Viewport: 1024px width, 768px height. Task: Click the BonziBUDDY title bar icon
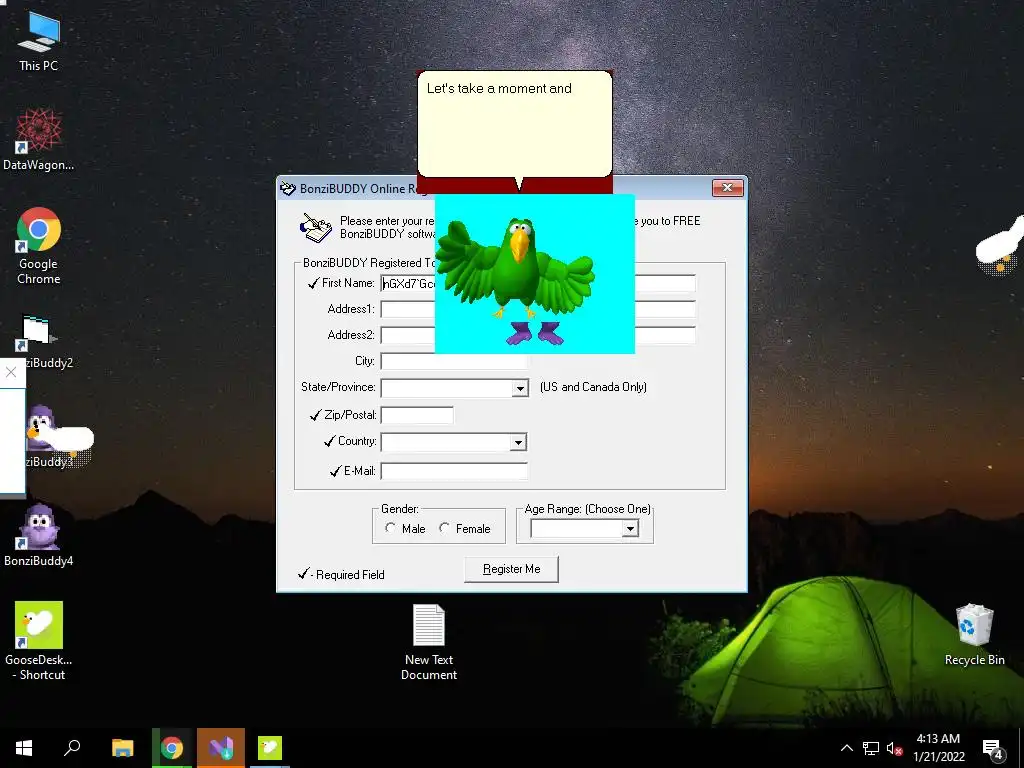(x=288, y=189)
